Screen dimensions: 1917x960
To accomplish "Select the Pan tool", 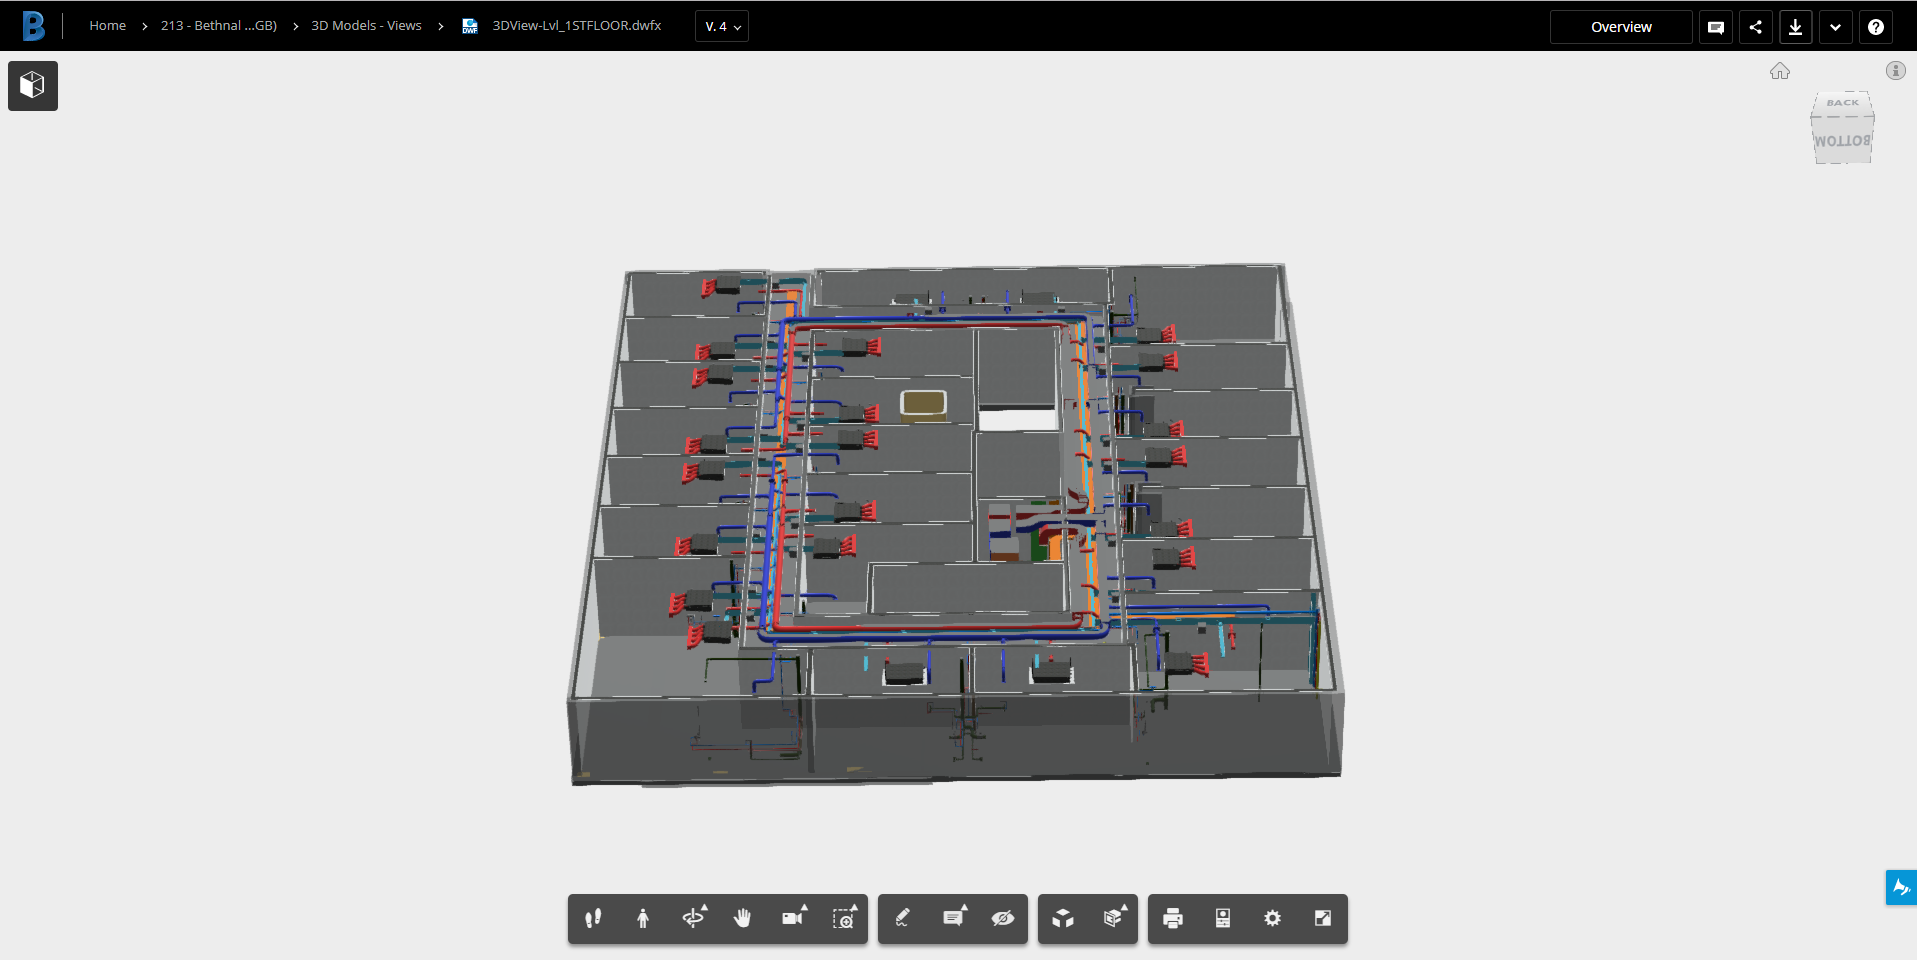I will coord(743,918).
